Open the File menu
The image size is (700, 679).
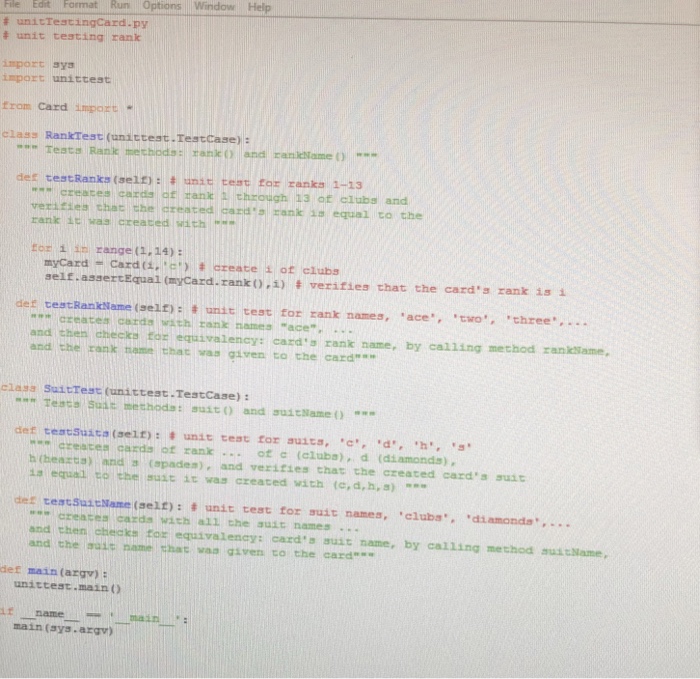coord(12,4)
